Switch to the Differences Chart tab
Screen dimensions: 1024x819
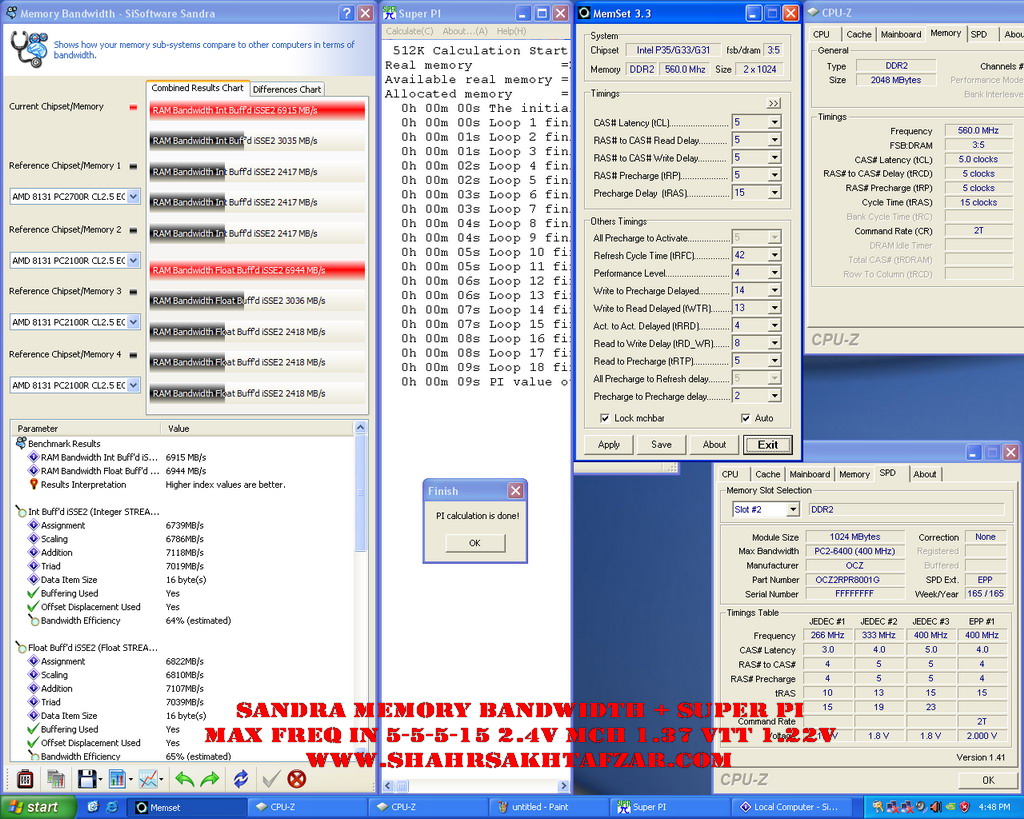pyautogui.click(x=287, y=89)
